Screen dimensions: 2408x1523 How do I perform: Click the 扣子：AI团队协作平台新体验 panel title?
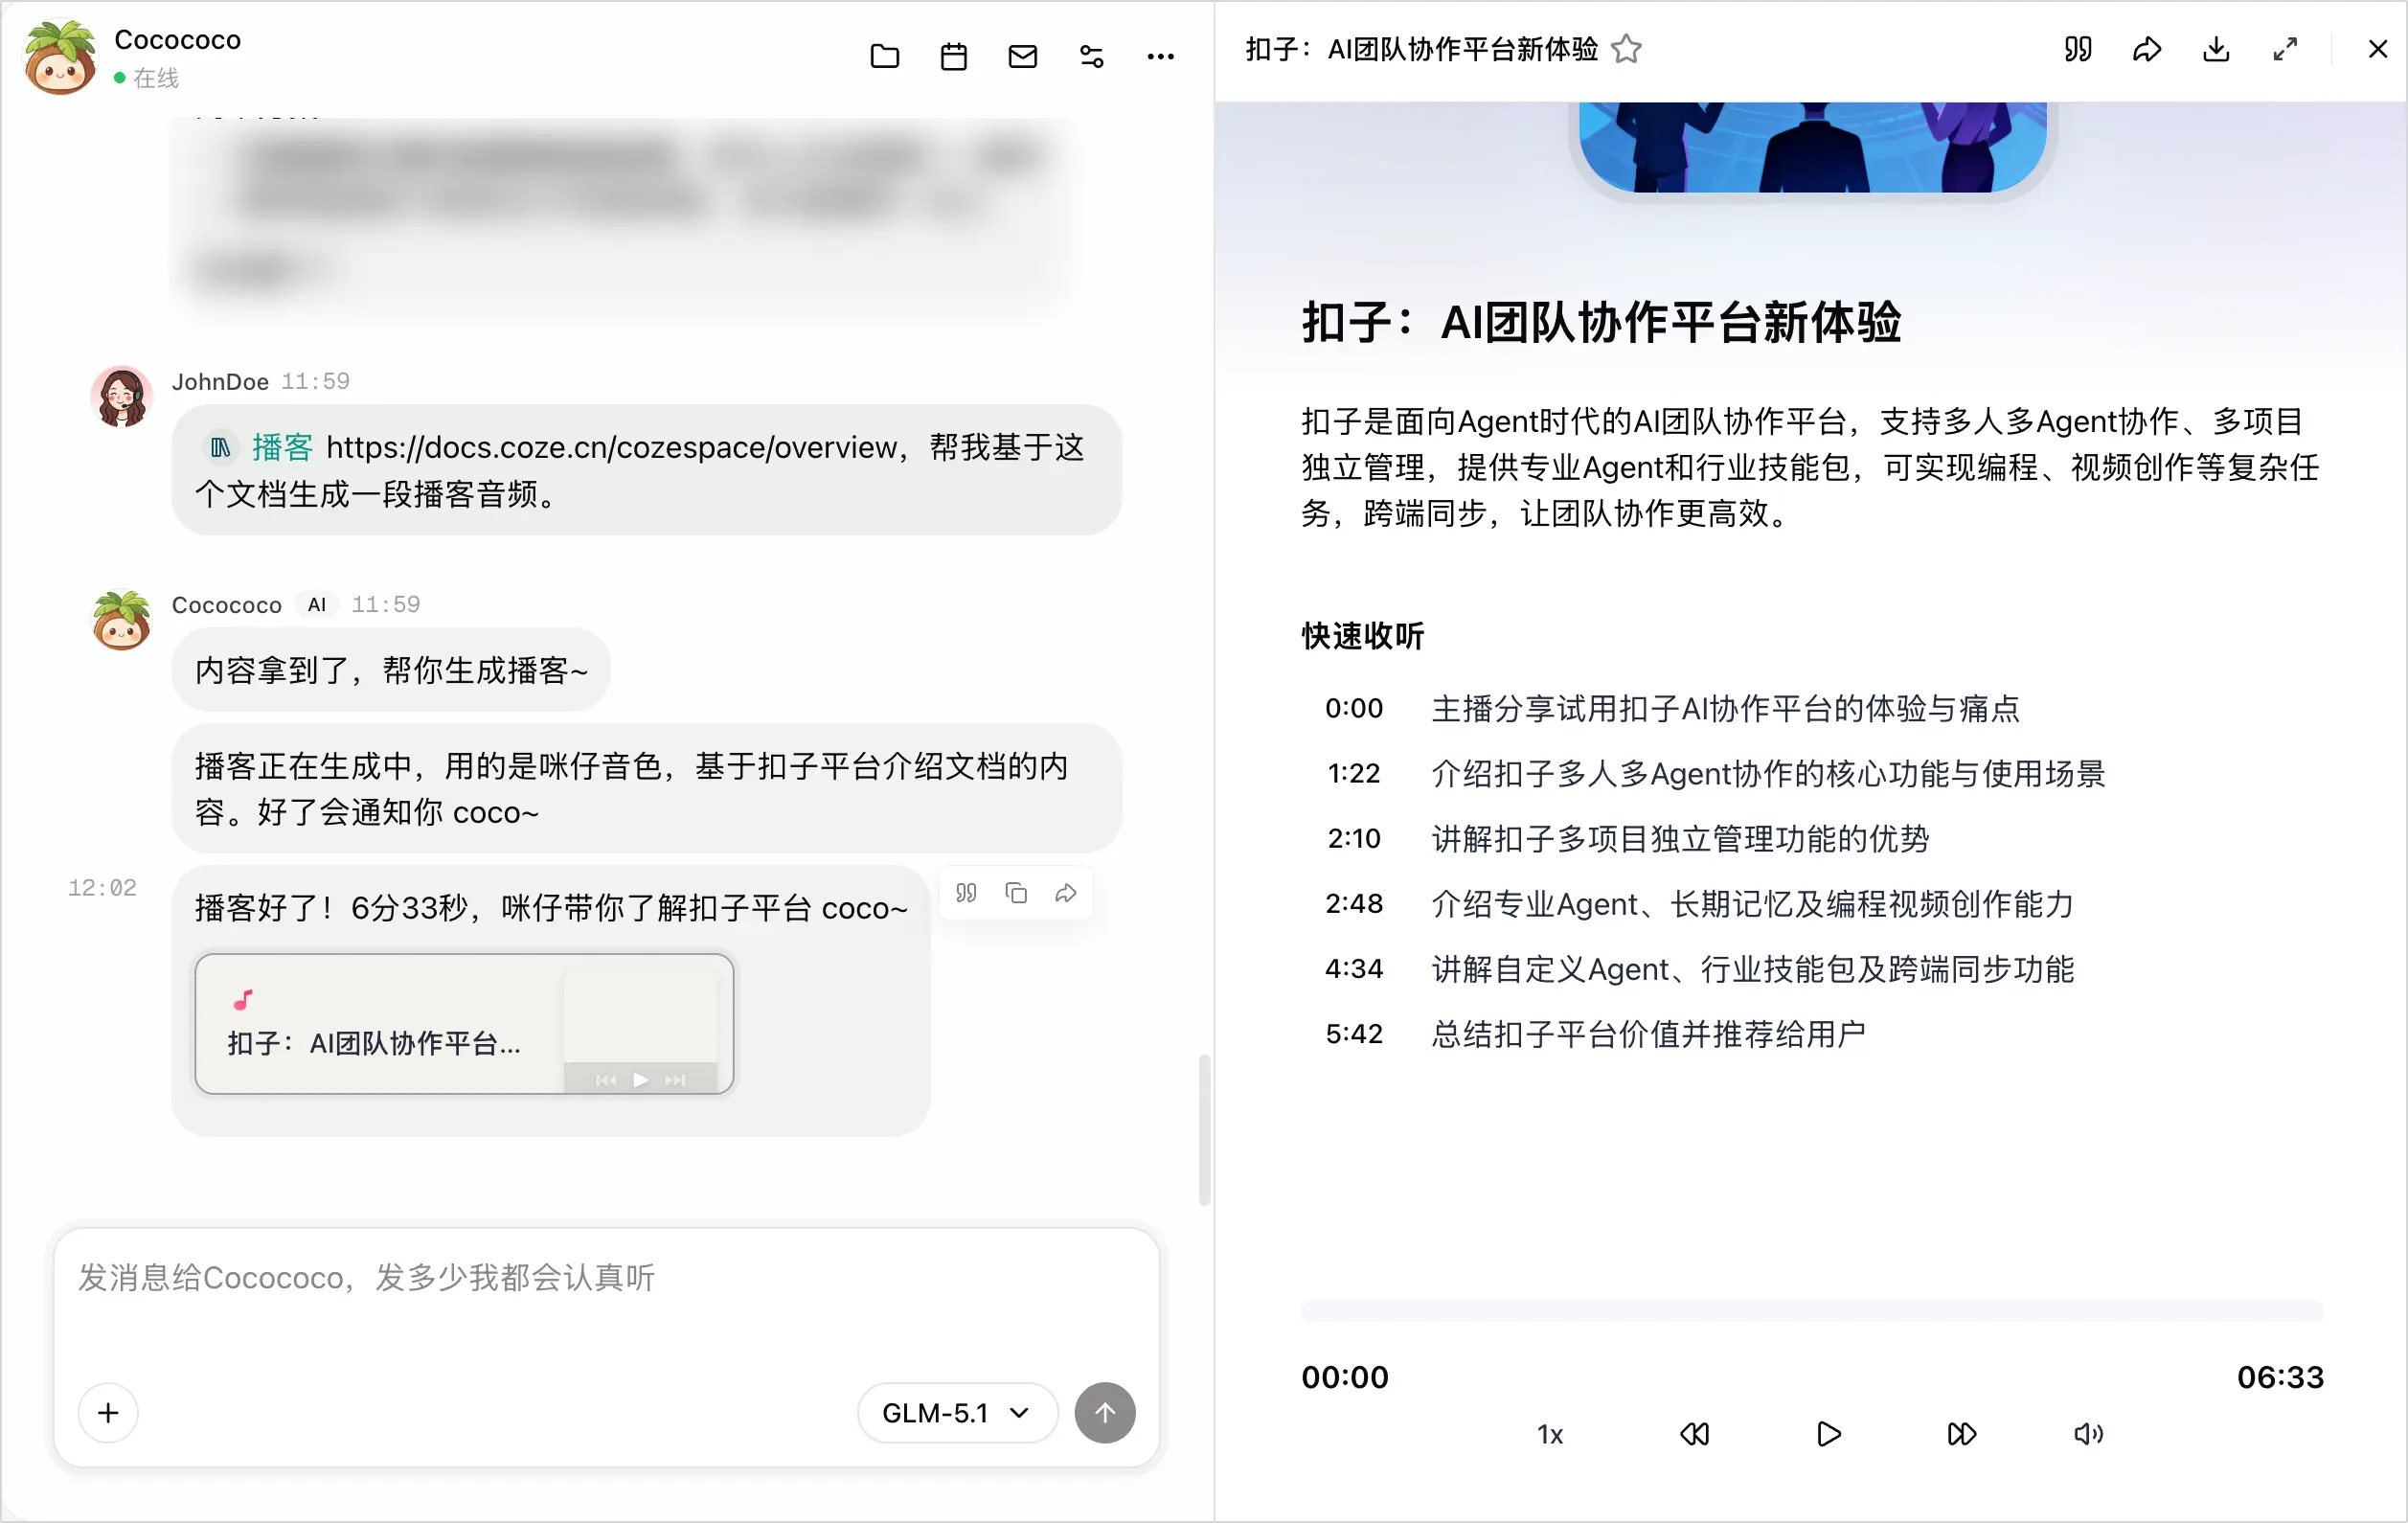click(1421, 49)
